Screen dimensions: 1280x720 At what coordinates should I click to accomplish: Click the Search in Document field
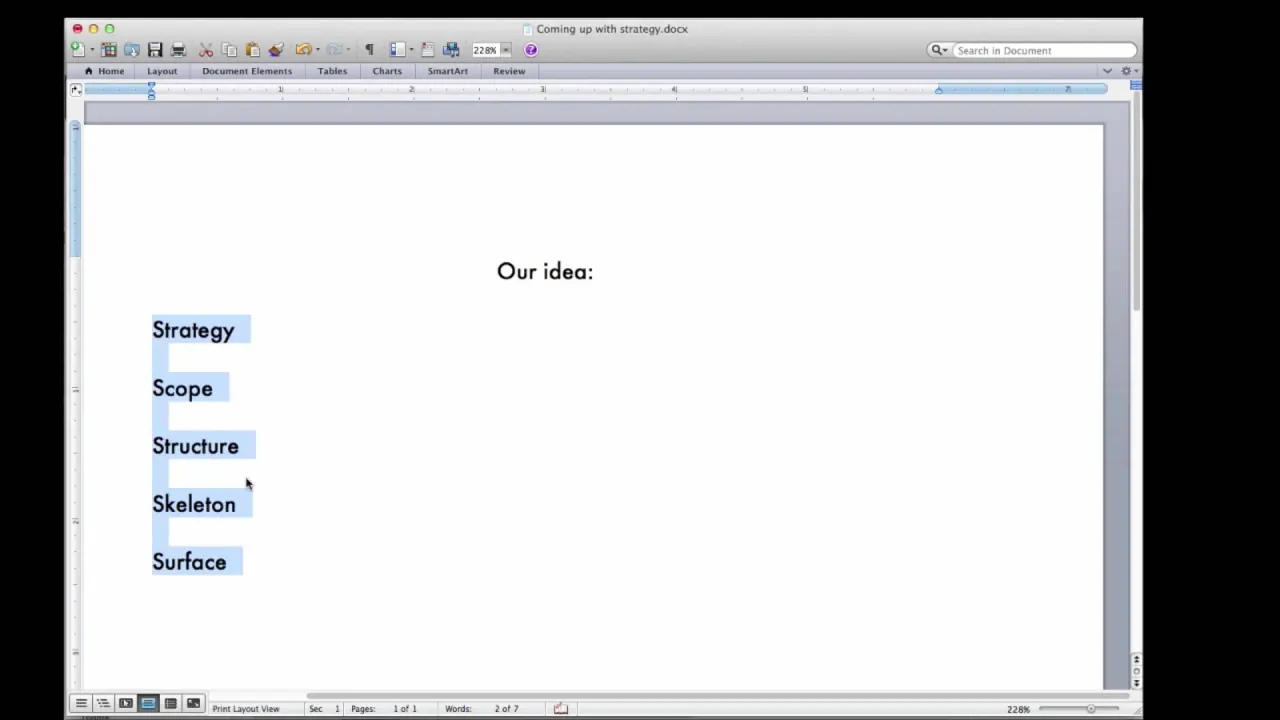(x=1044, y=50)
